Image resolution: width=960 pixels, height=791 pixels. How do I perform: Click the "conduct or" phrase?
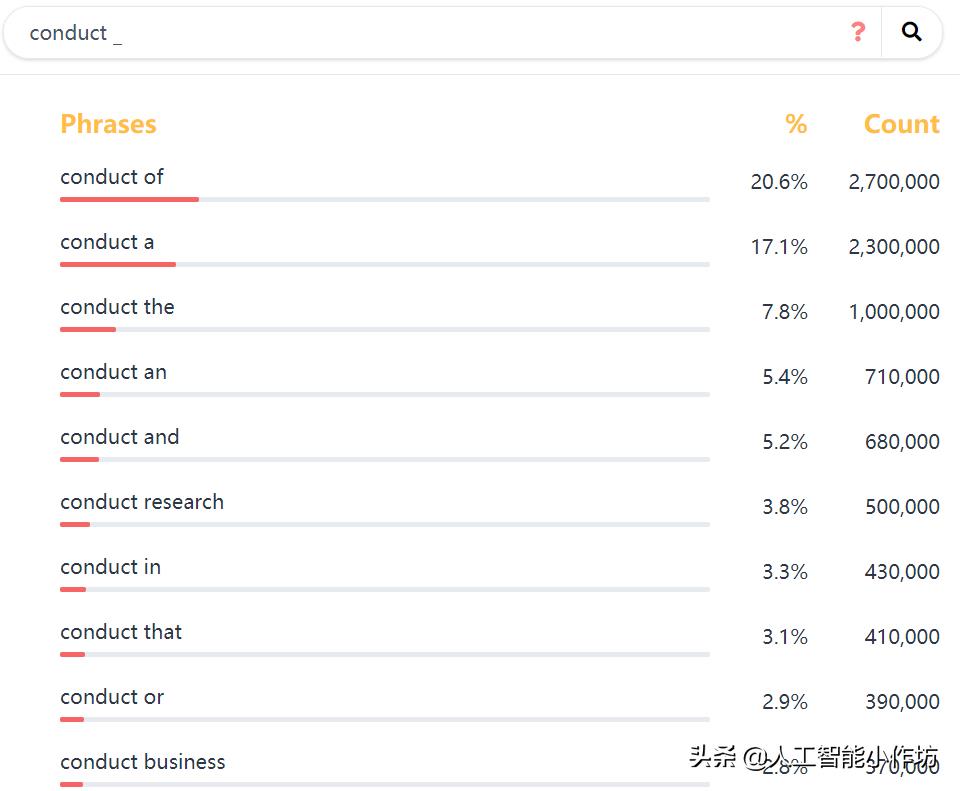point(112,697)
